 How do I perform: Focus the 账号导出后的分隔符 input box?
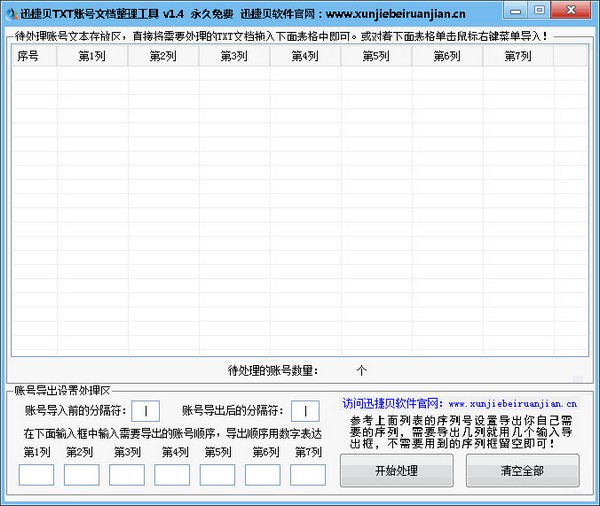[305, 411]
